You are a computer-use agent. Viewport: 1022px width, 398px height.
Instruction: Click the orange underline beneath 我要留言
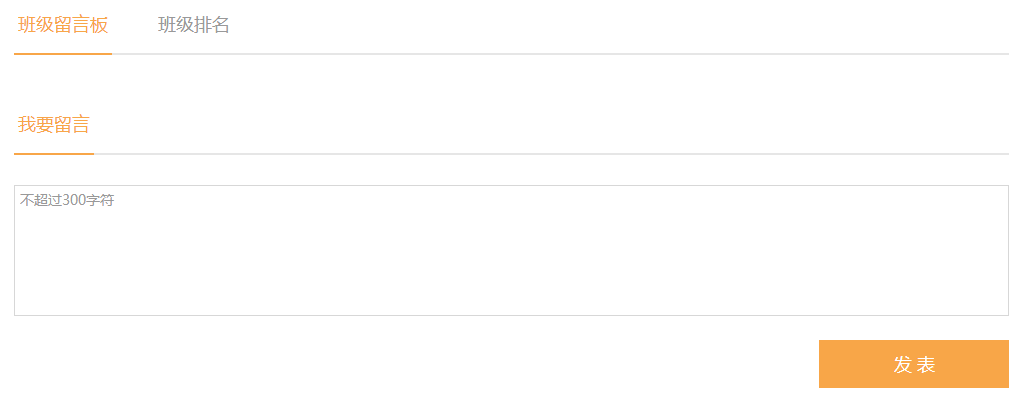54,154
